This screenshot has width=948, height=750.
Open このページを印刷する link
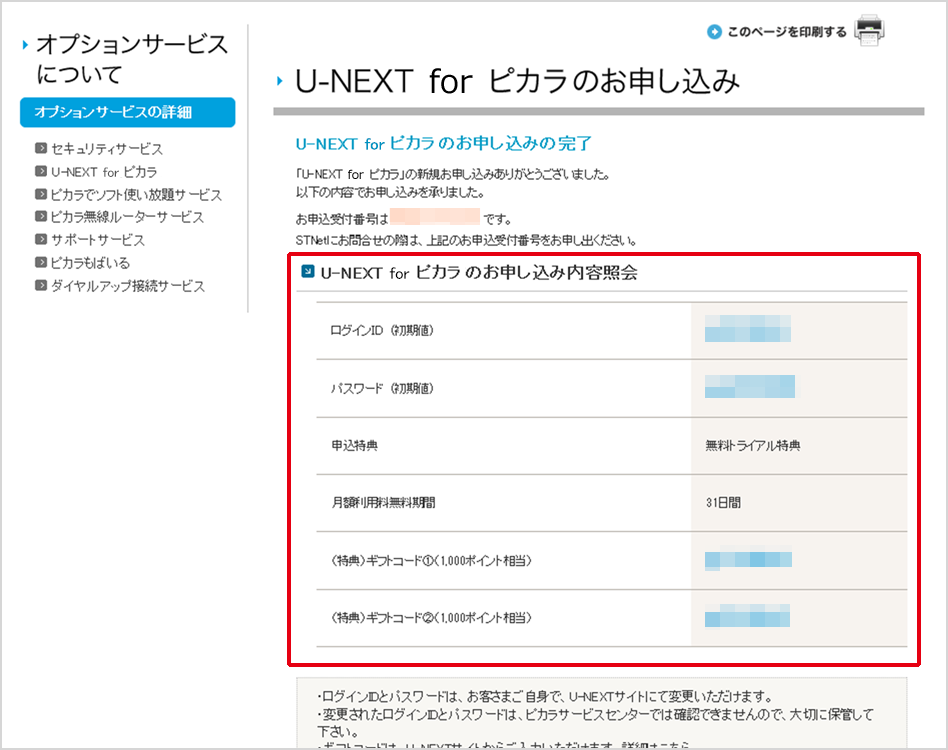[x=787, y=31]
